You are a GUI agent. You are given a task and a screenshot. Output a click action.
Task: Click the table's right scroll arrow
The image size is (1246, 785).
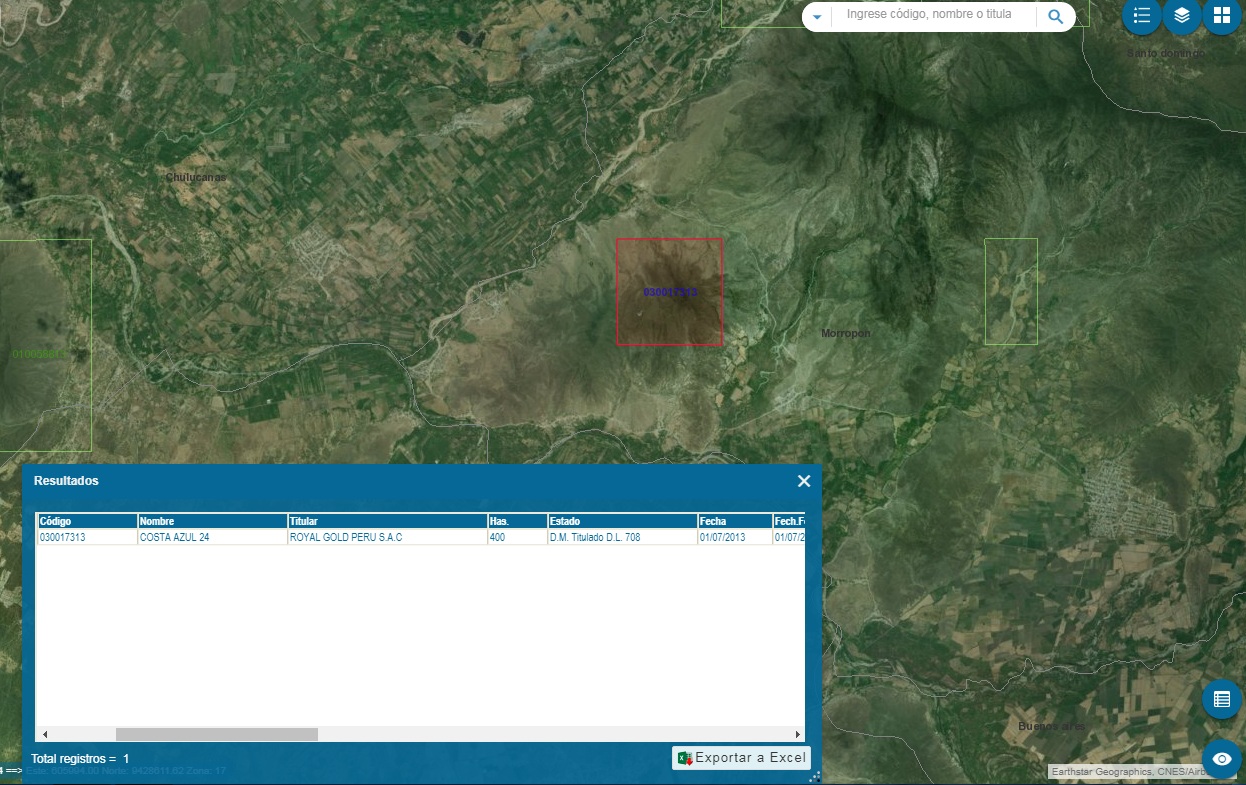797,734
